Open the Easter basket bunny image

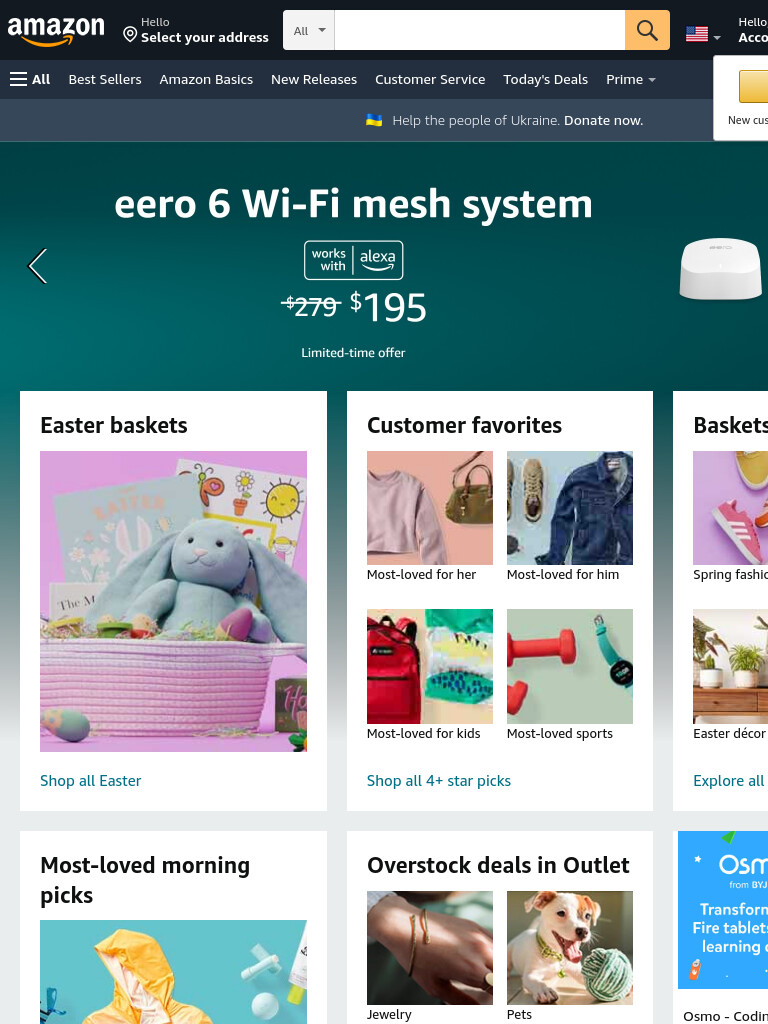tap(173, 601)
